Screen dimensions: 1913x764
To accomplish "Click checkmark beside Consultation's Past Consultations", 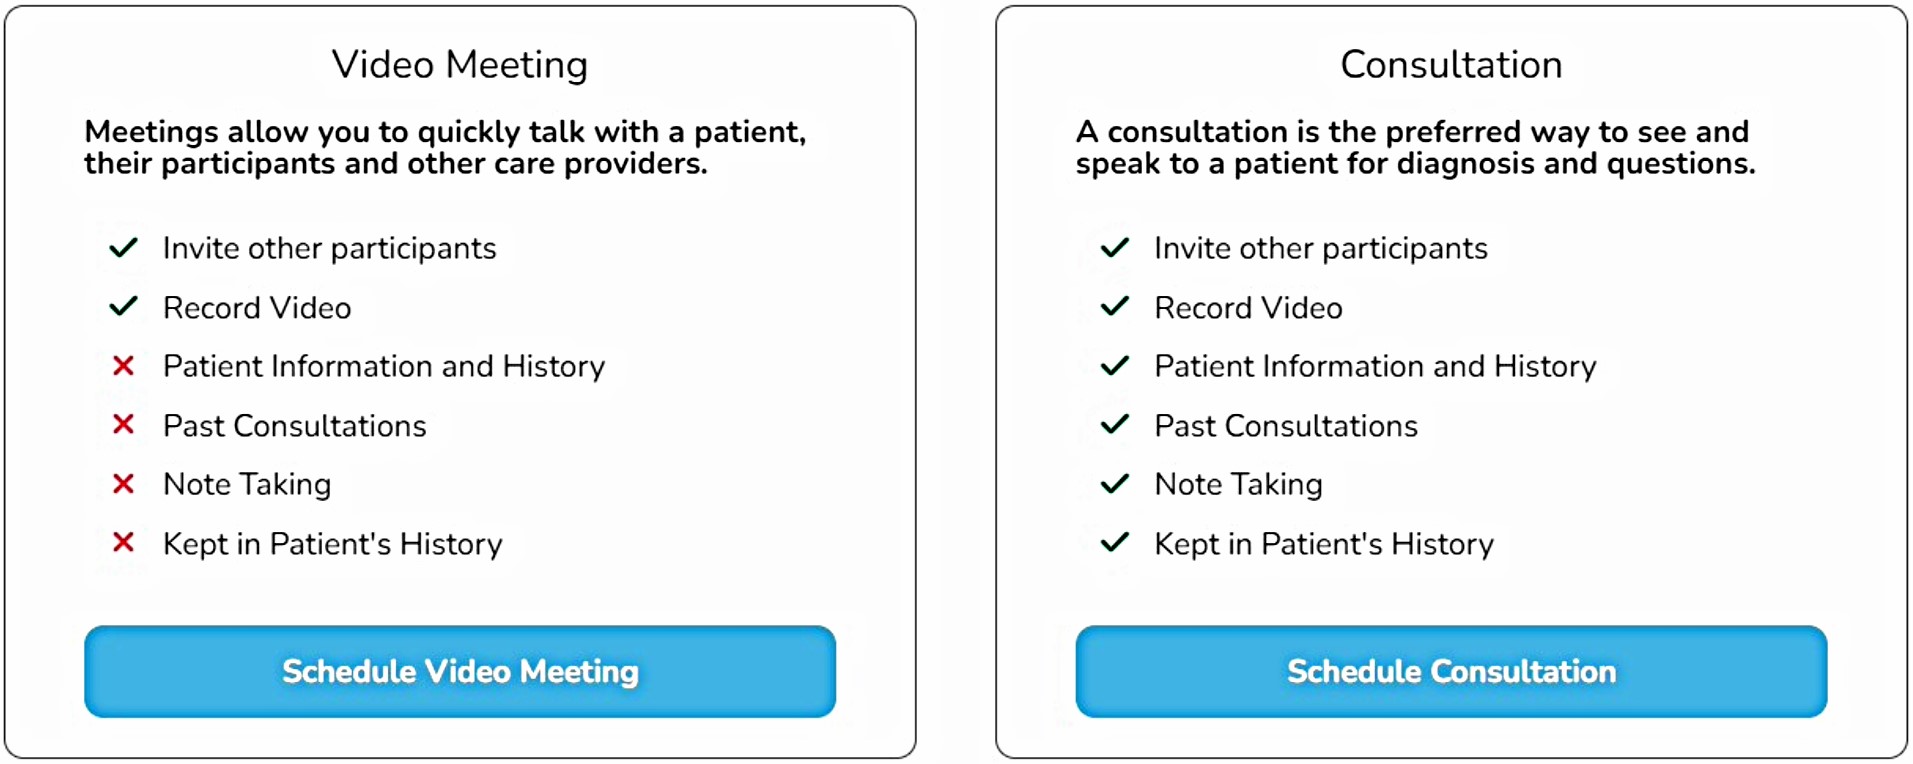I will coord(1114,425).
